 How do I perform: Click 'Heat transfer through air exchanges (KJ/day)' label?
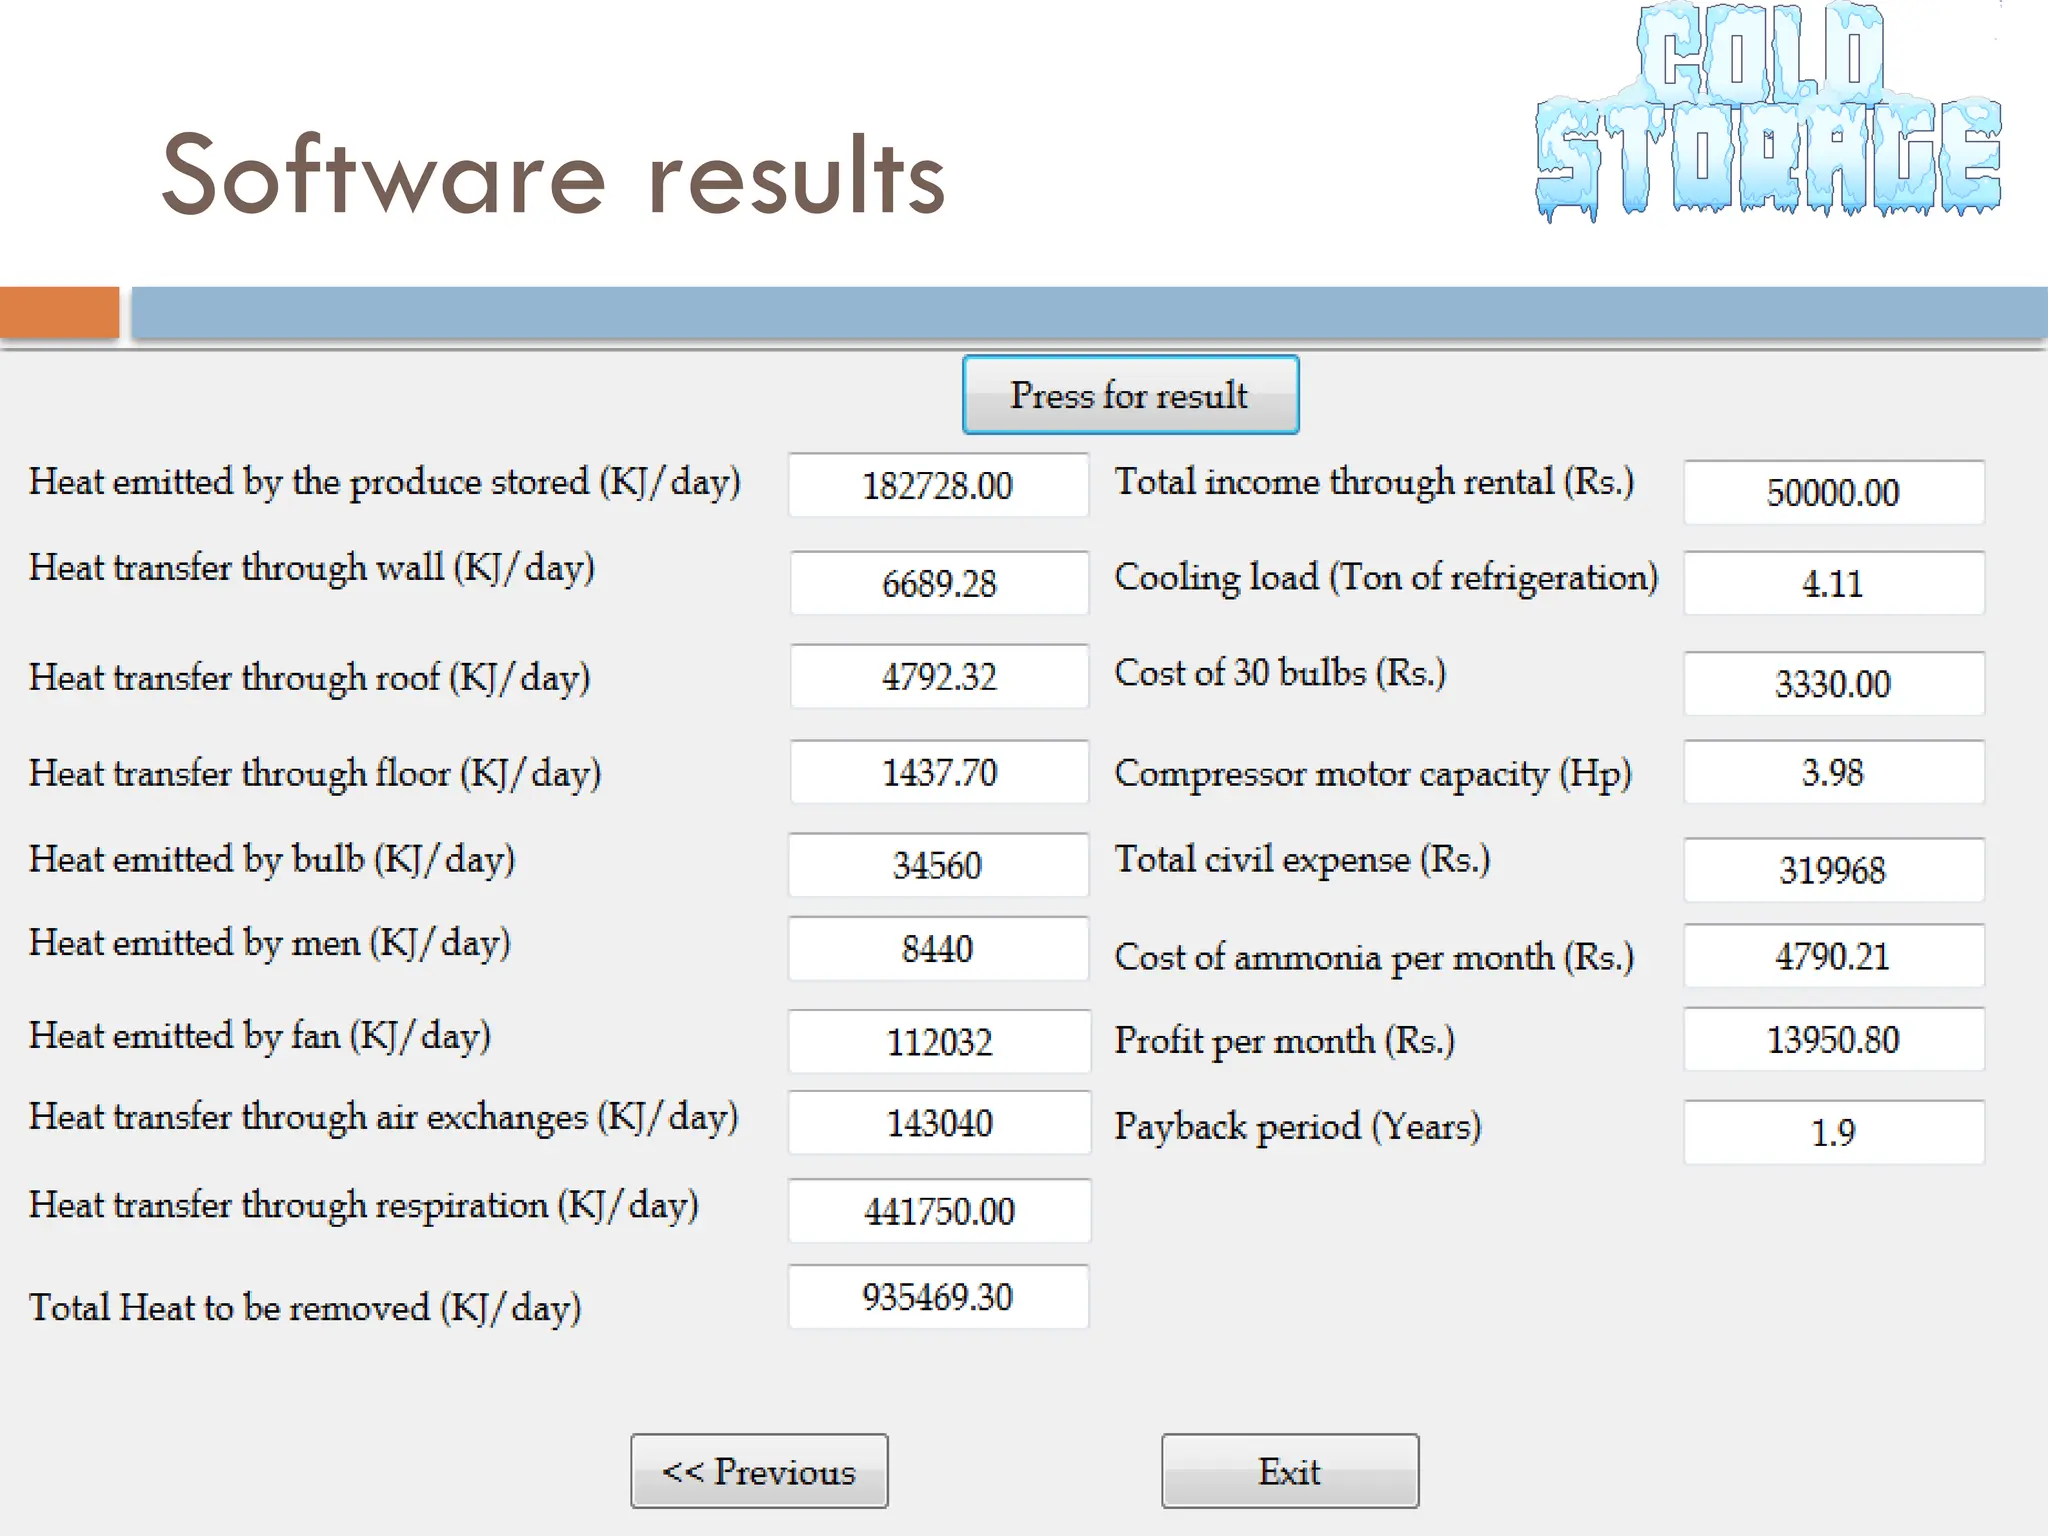tap(384, 1118)
